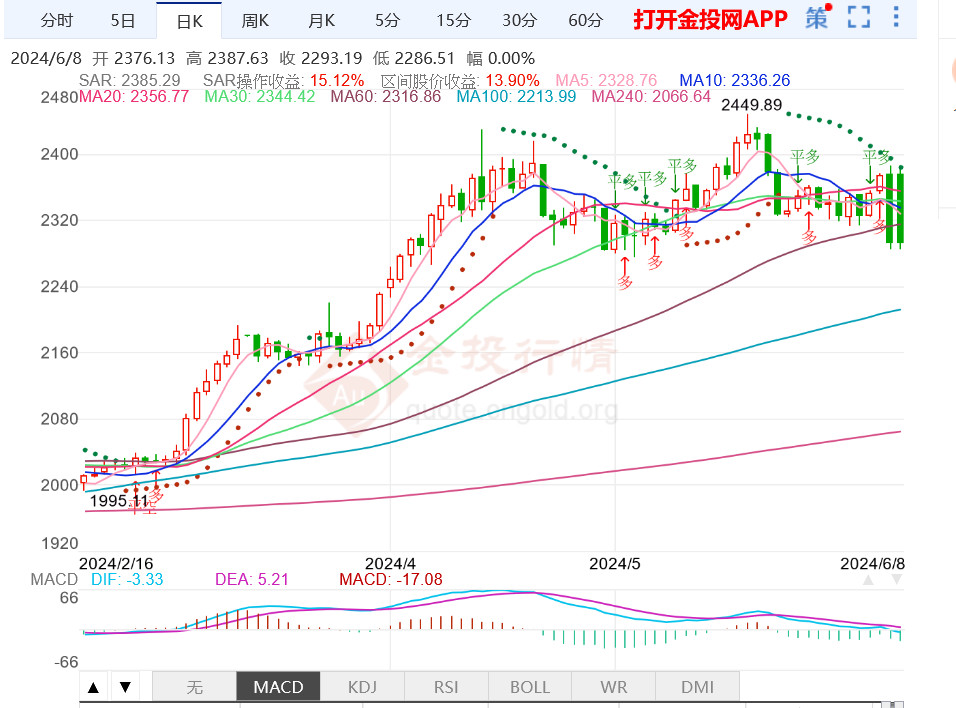Image resolution: width=956 pixels, height=708 pixels.
Task: Open the 打开金投网APP link
Action: [710, 20]
